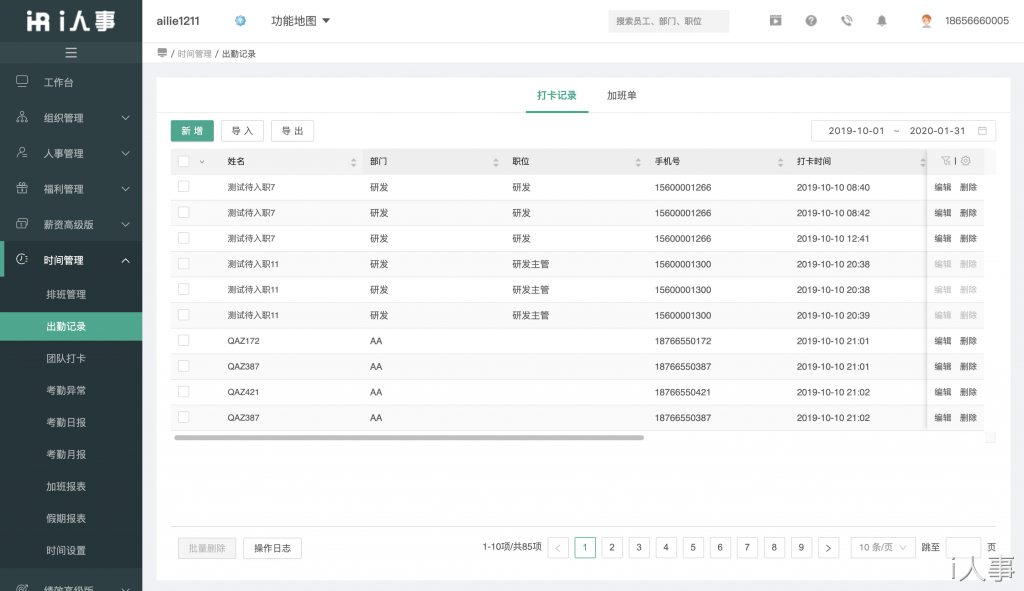Open the notification bell icon
Screen dimensions: 1024x591
click(x=882, y=21)
